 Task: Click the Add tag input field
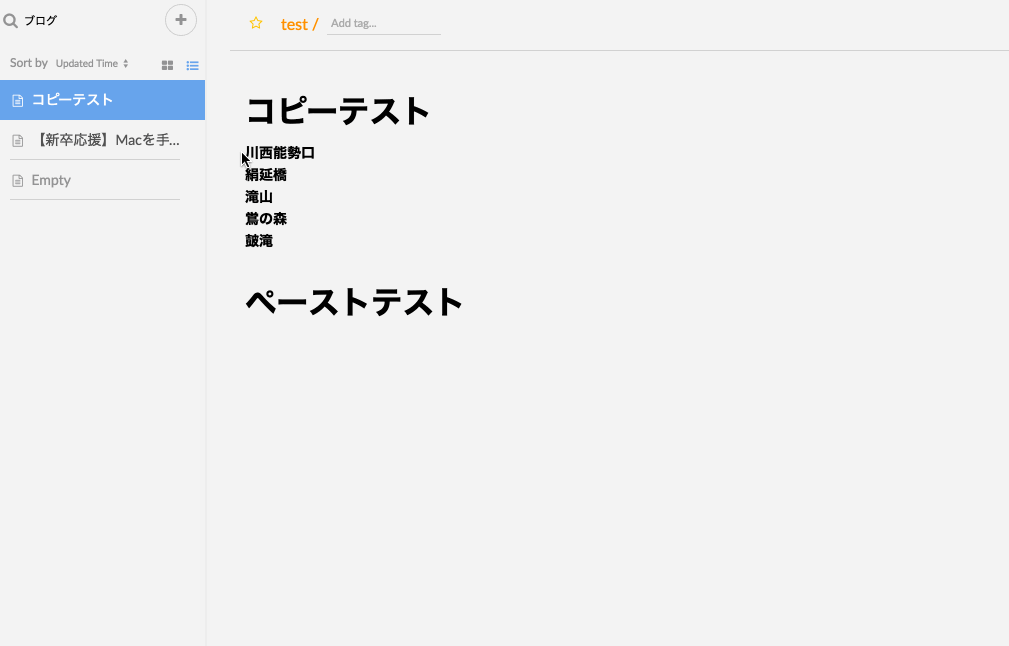[384, 23]
